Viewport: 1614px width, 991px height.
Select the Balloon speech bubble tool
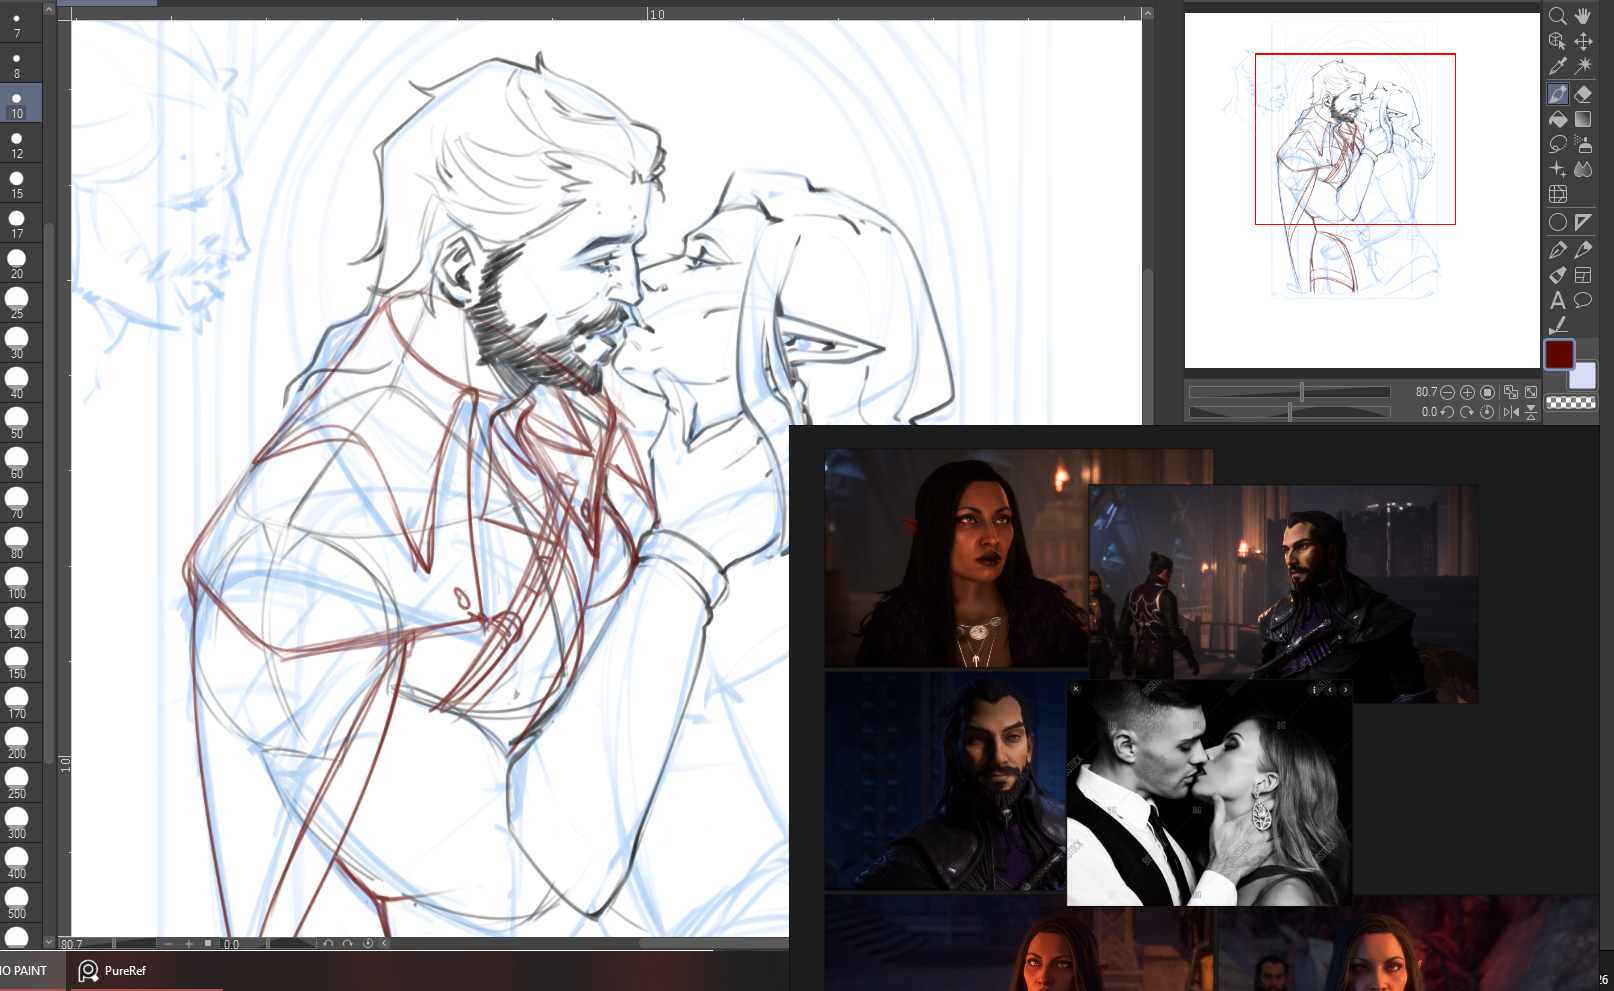(1583, 300)
